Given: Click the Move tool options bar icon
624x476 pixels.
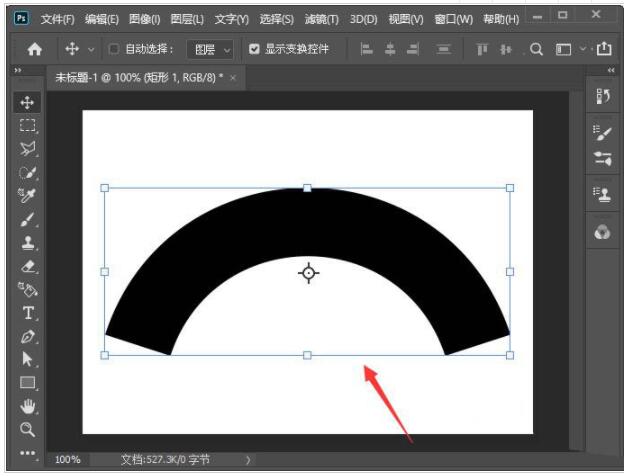Looking at the screenshot, I should [72, 49].
